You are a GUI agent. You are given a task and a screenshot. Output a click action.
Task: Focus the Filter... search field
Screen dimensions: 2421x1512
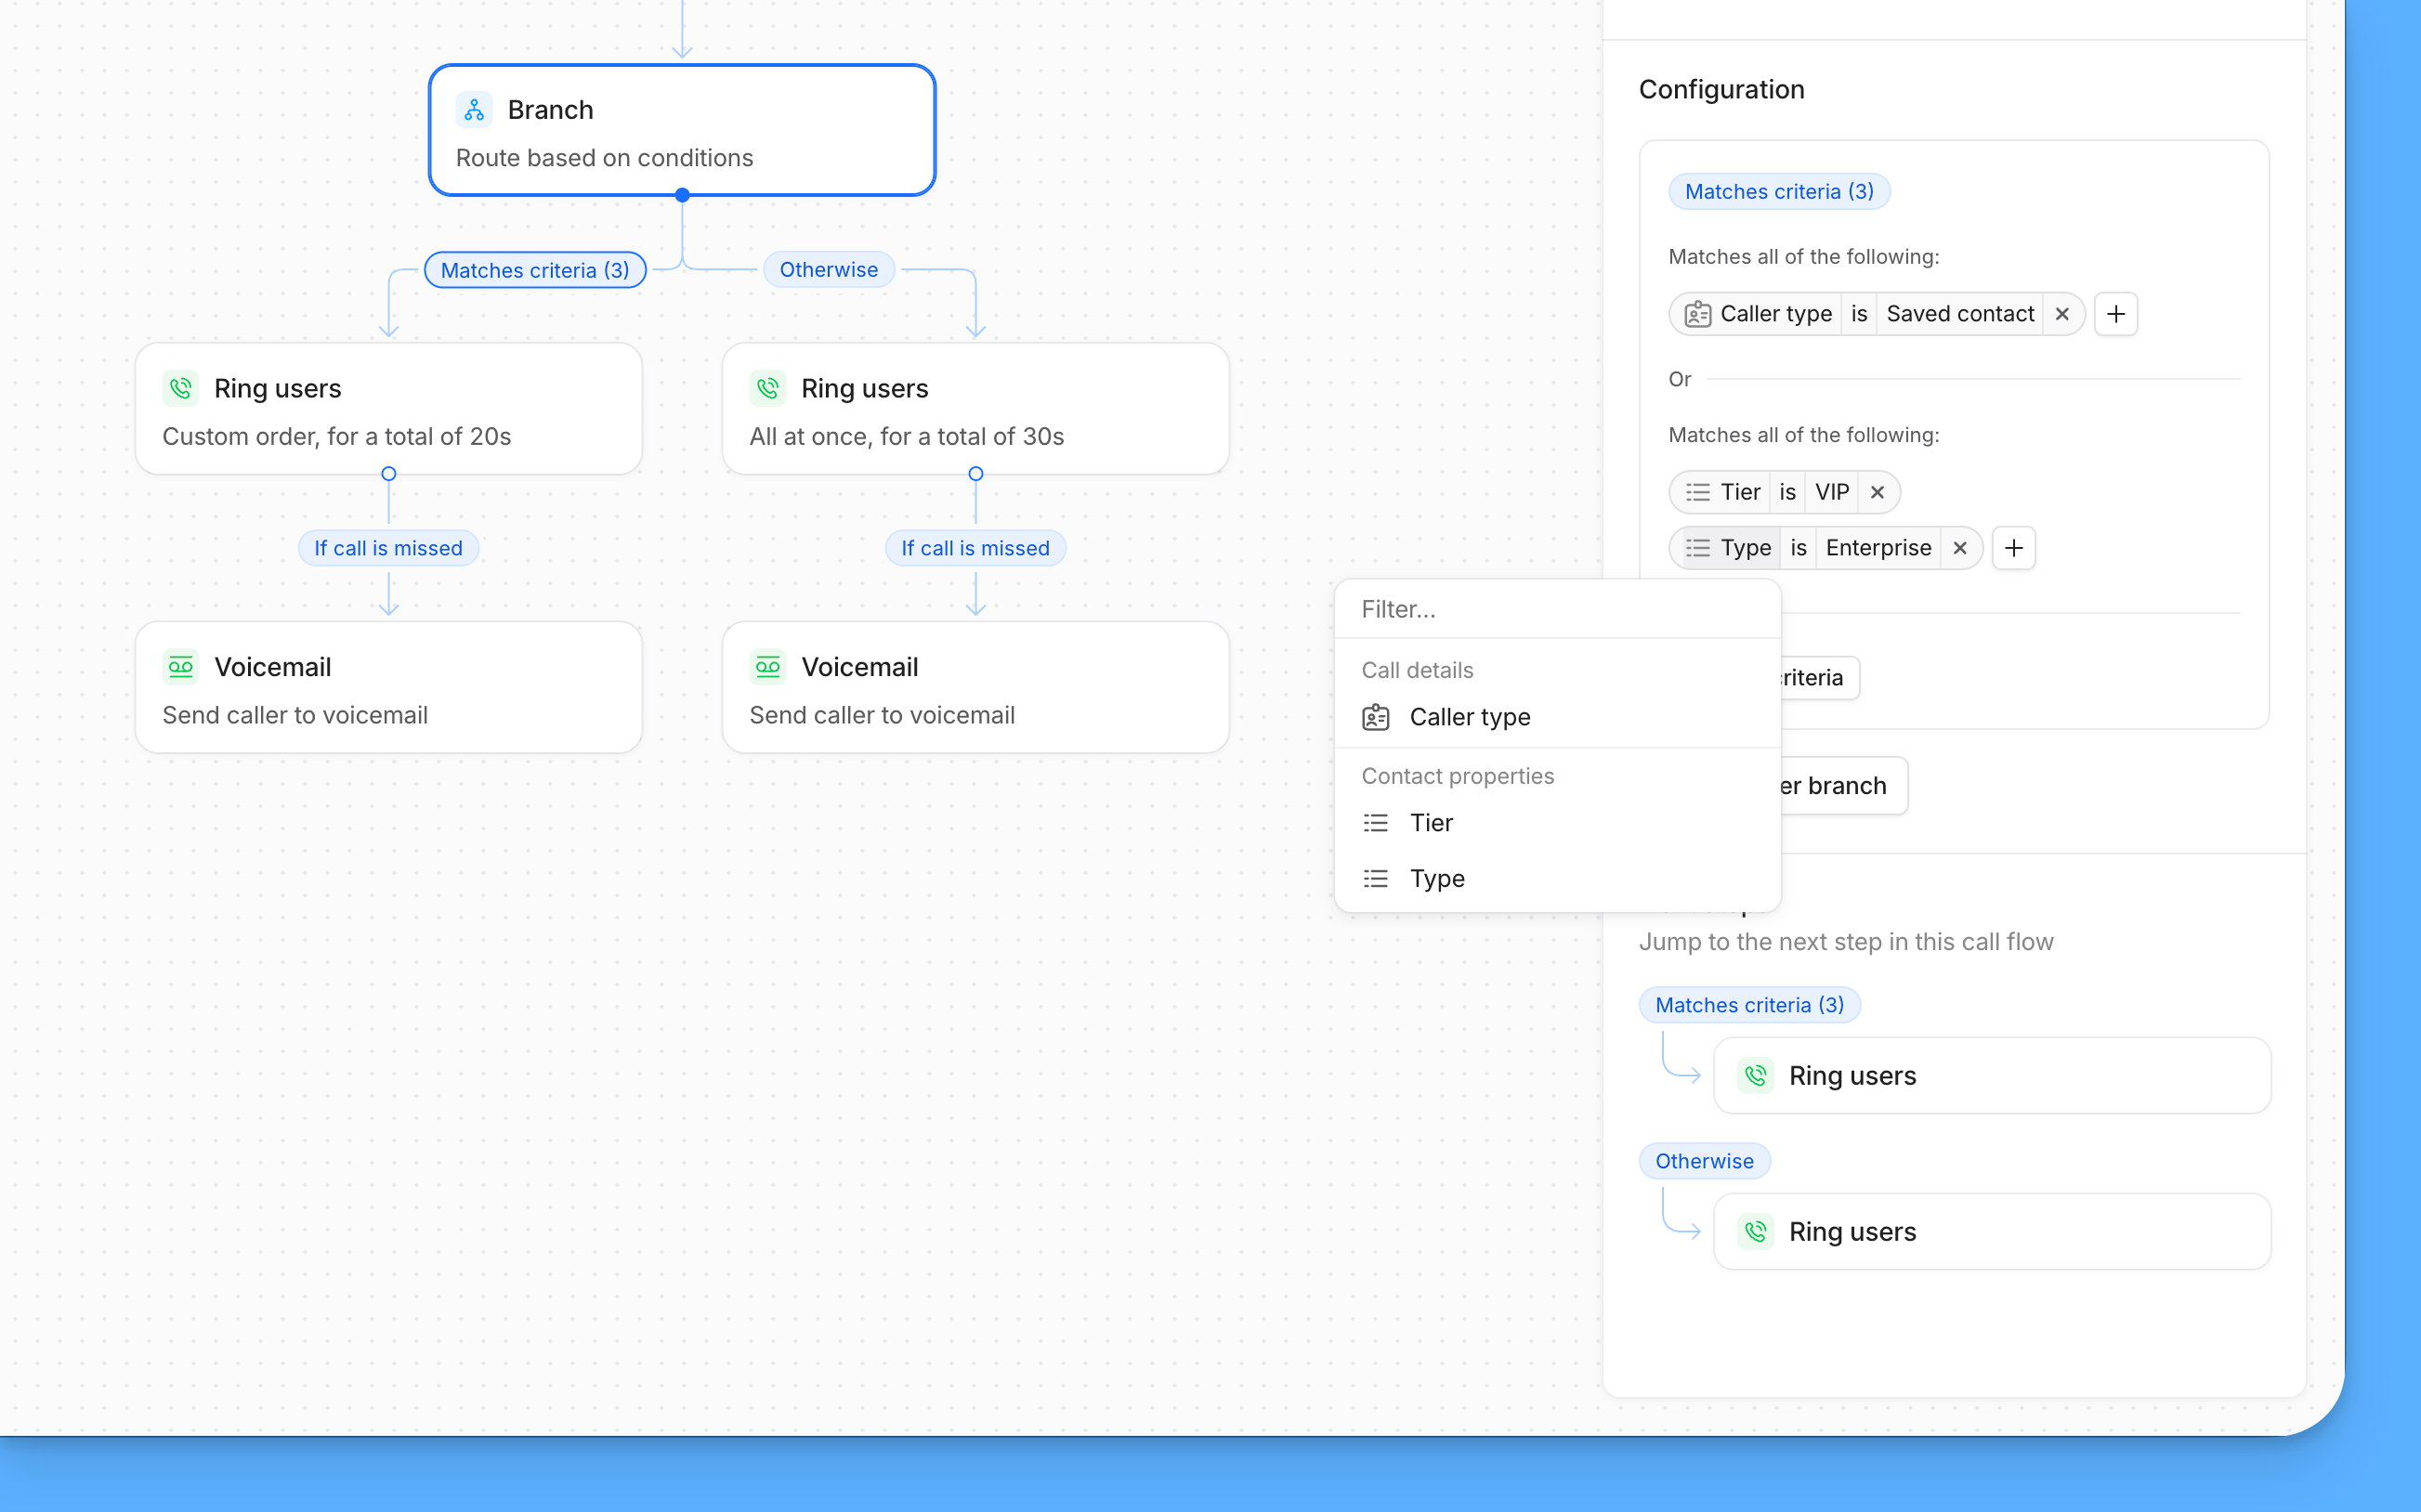point(1558,609)
